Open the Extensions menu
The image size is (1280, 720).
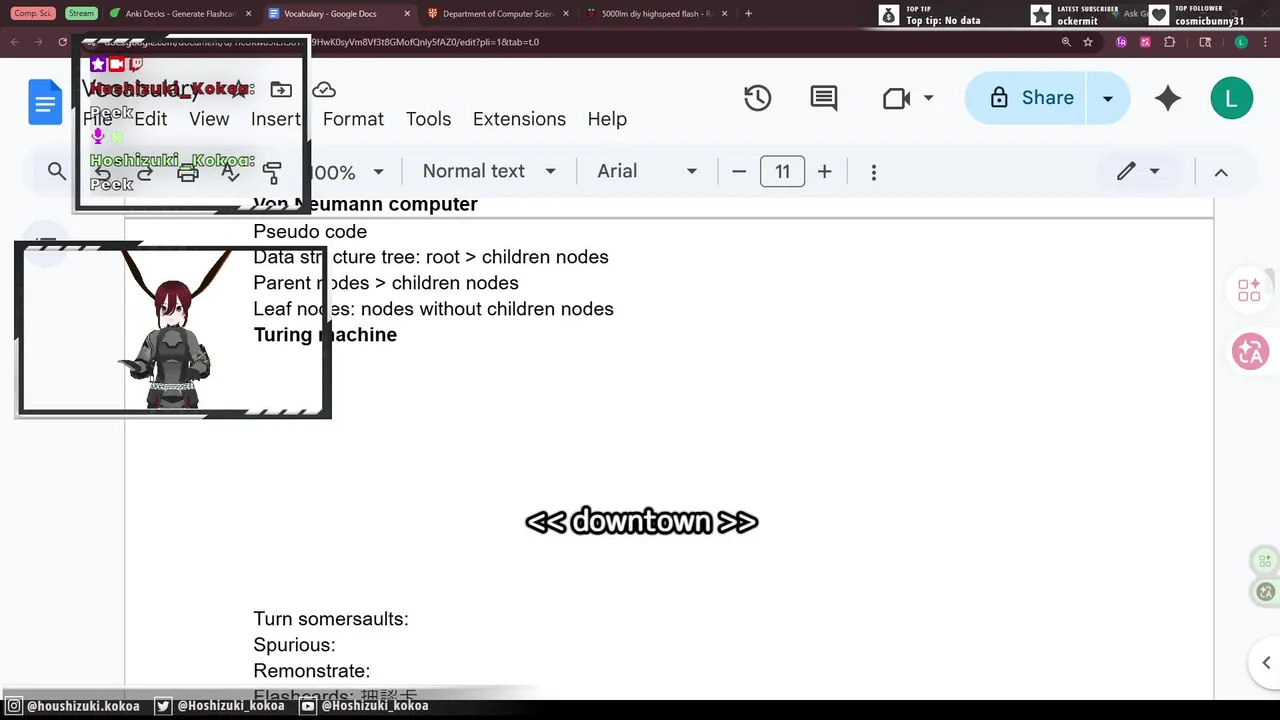pos(519,119)
